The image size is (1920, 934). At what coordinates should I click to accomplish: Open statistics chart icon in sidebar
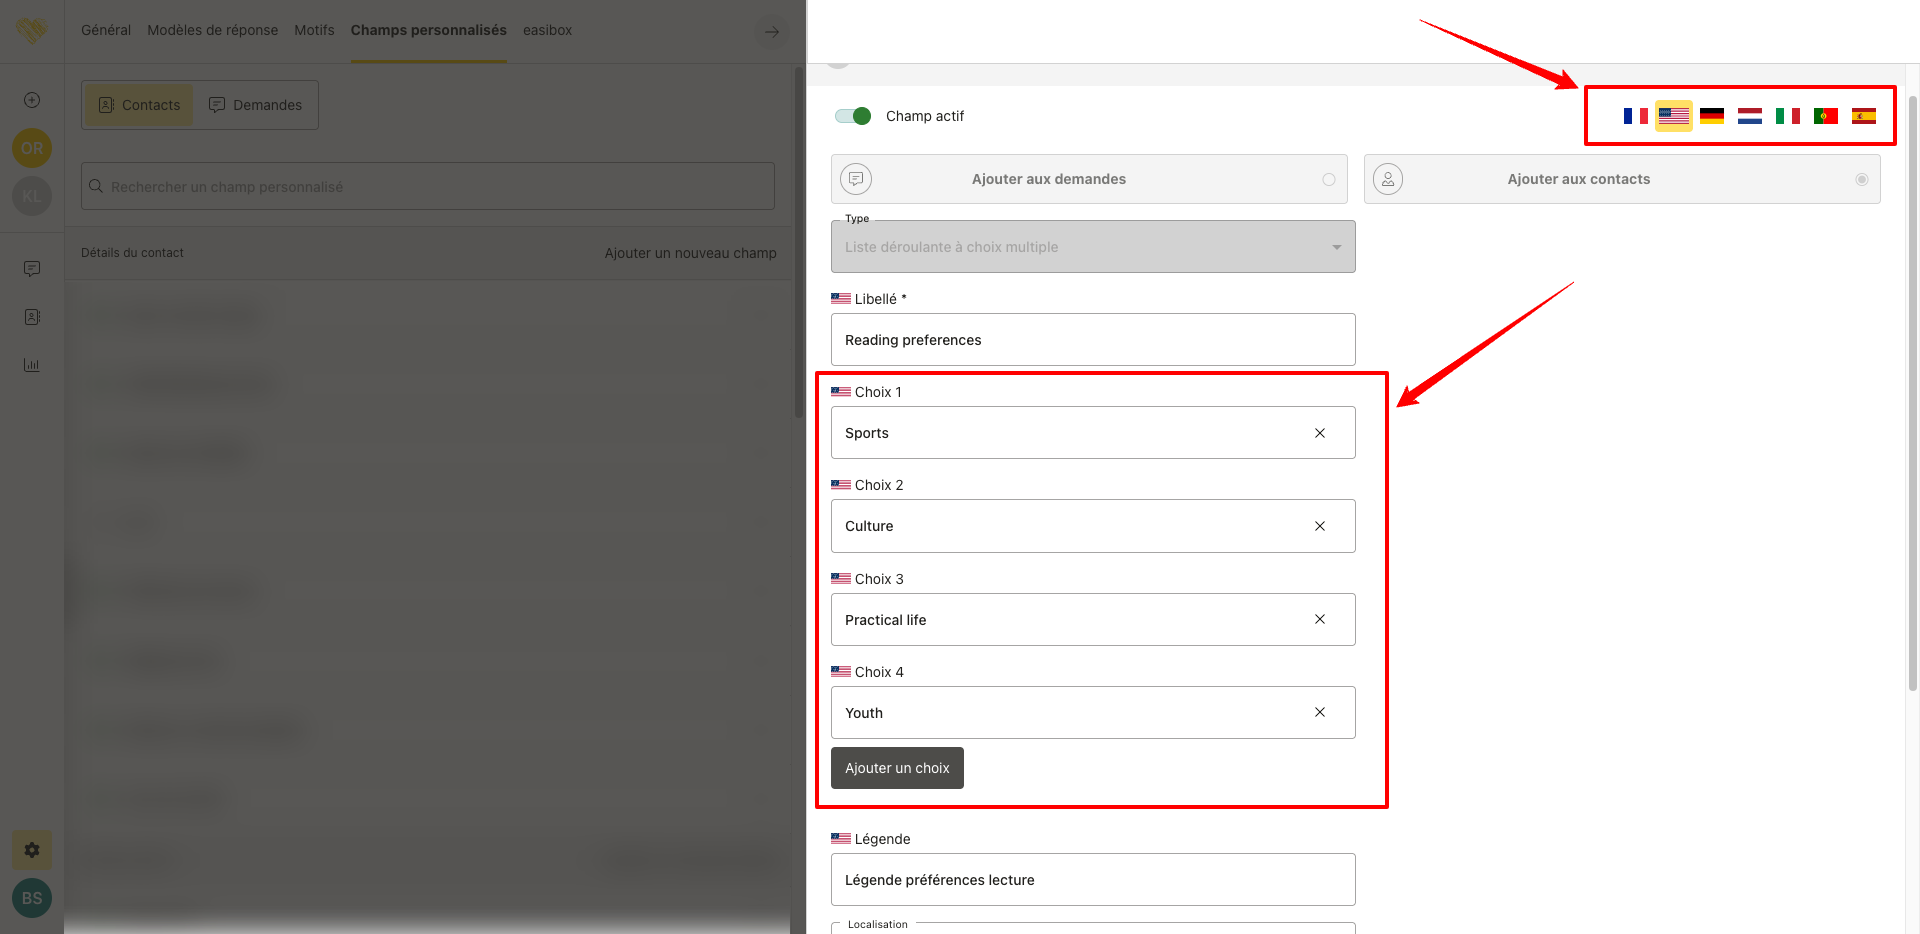[32, 365]
